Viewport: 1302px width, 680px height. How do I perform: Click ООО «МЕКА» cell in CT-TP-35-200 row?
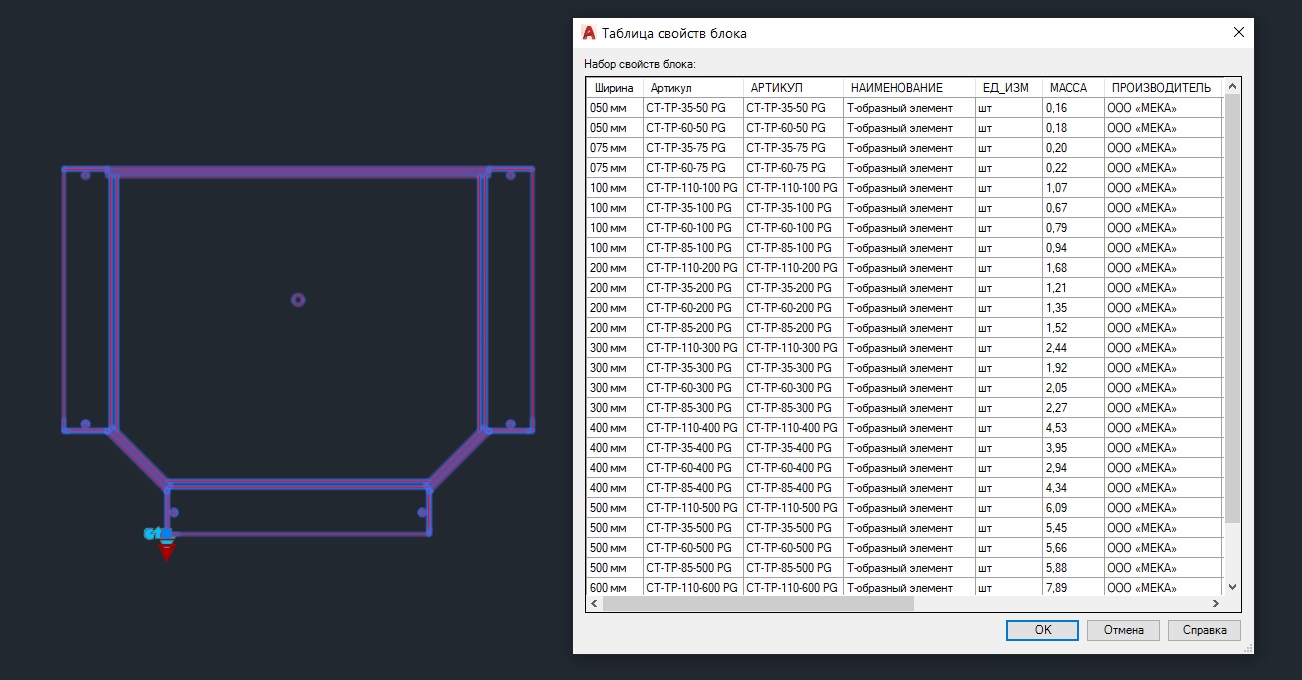1163,288
